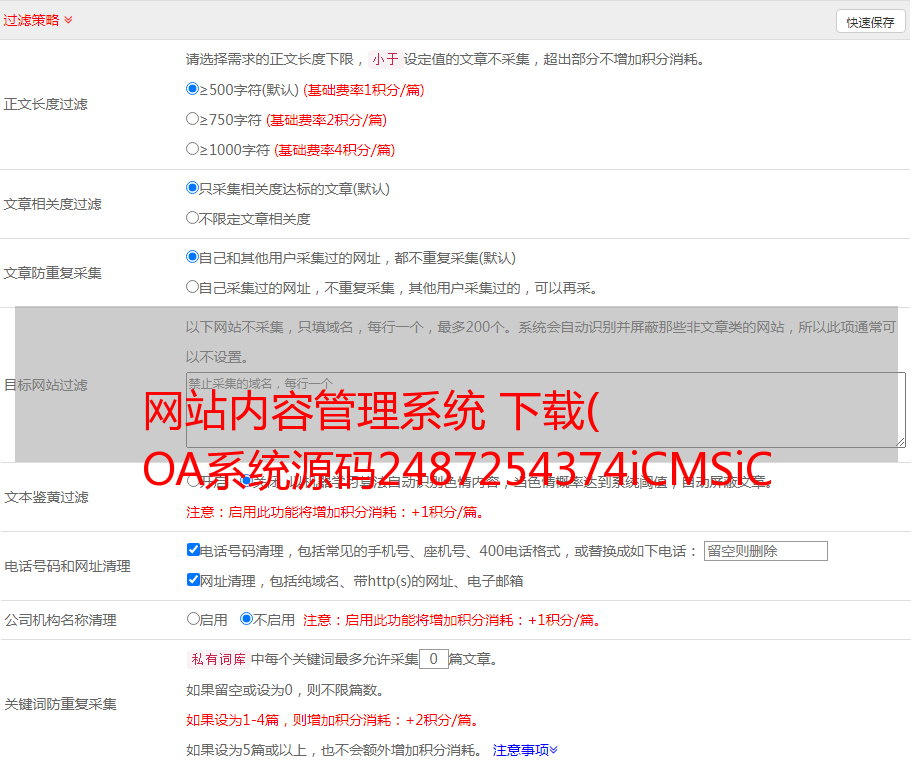Focus the 禁止采集的域名 textarea

(546, 410)
